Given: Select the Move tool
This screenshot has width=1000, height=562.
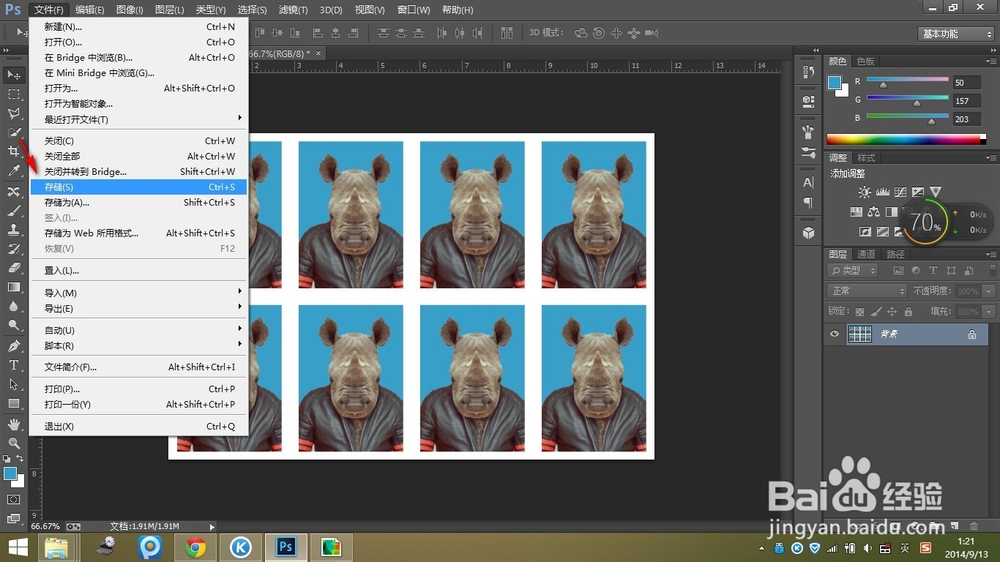Looking at the screenshot, I should point(13,75).
